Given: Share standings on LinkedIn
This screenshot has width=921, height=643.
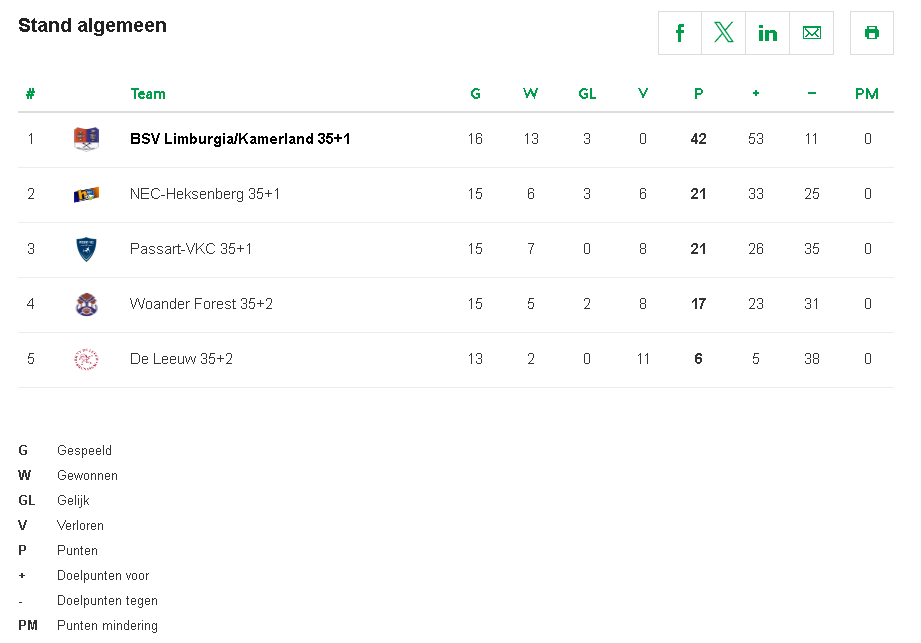Looking at the screenshot, I should point(768,33).
